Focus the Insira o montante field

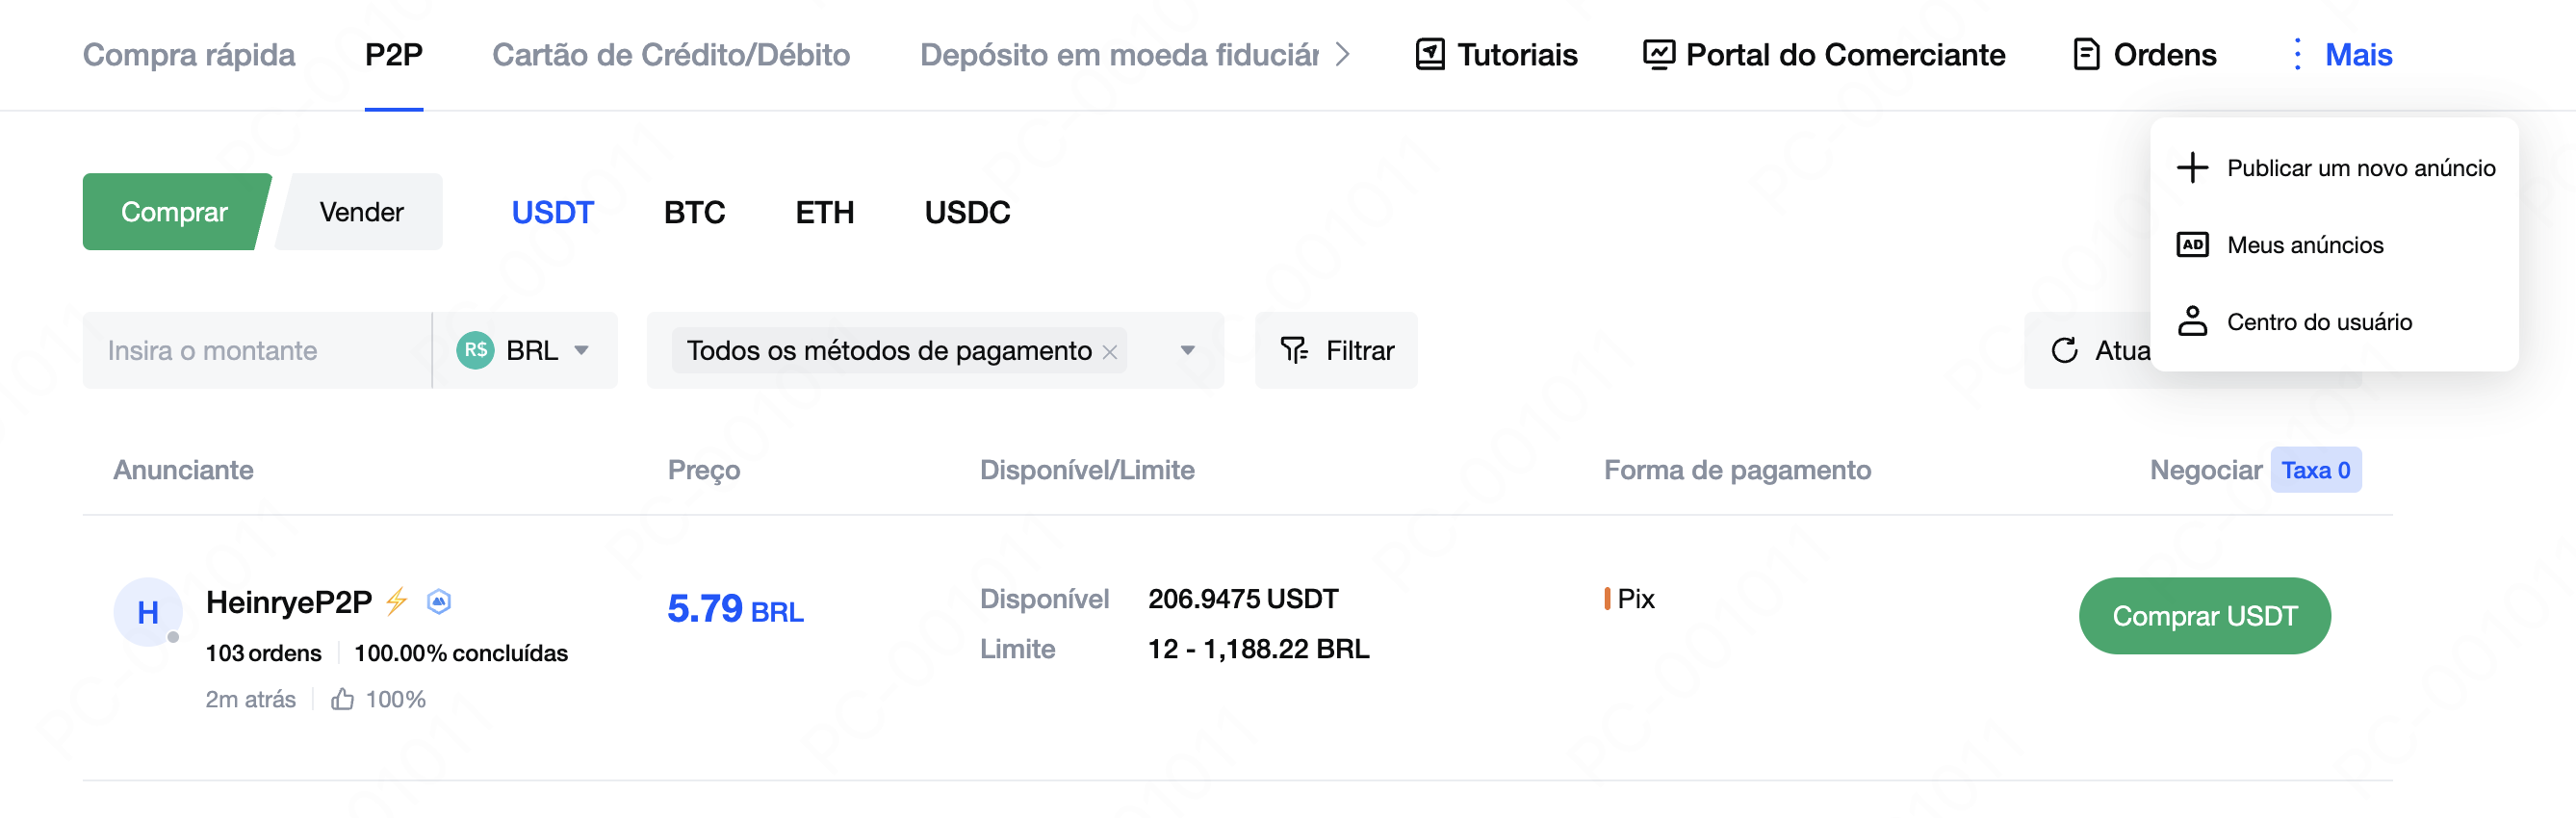click(257, 350)
